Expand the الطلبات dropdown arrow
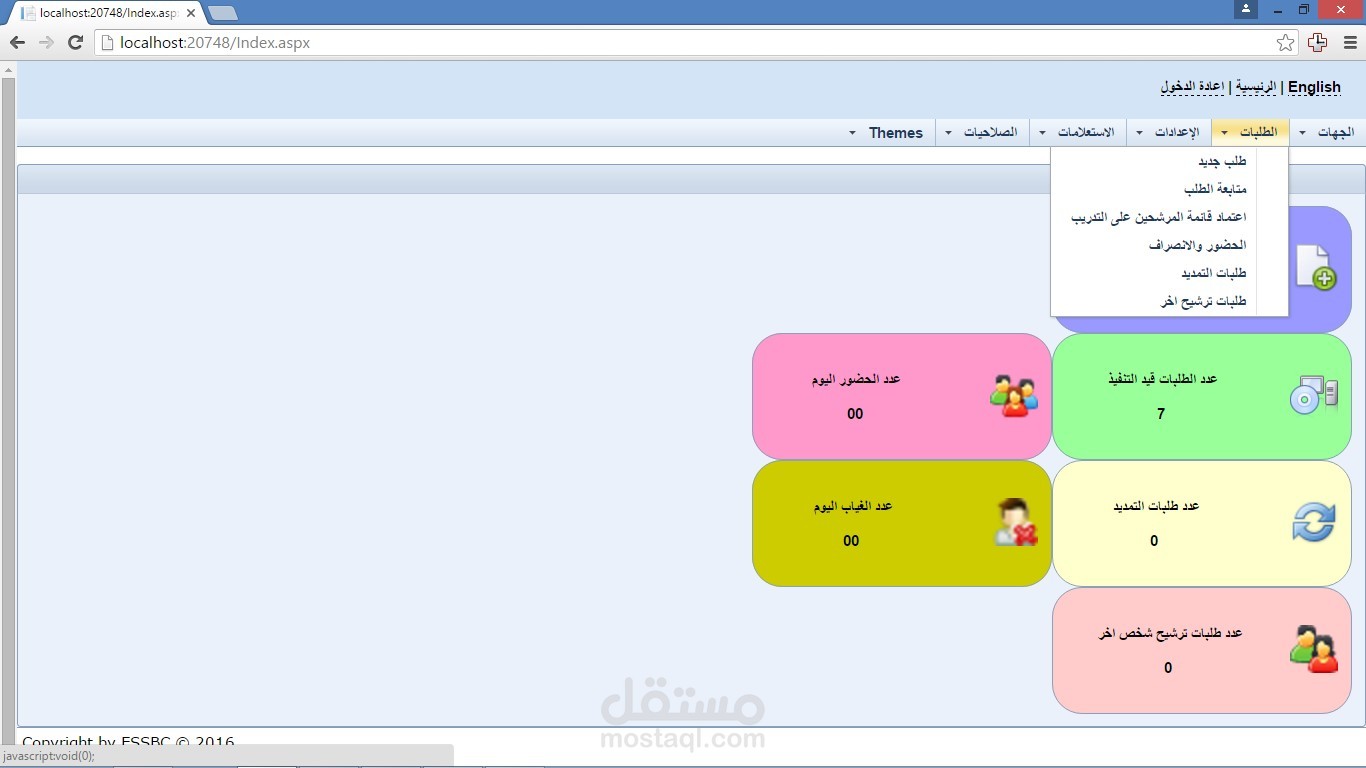The height and width of the screenshot is (768, 1366). [1224, 133]
